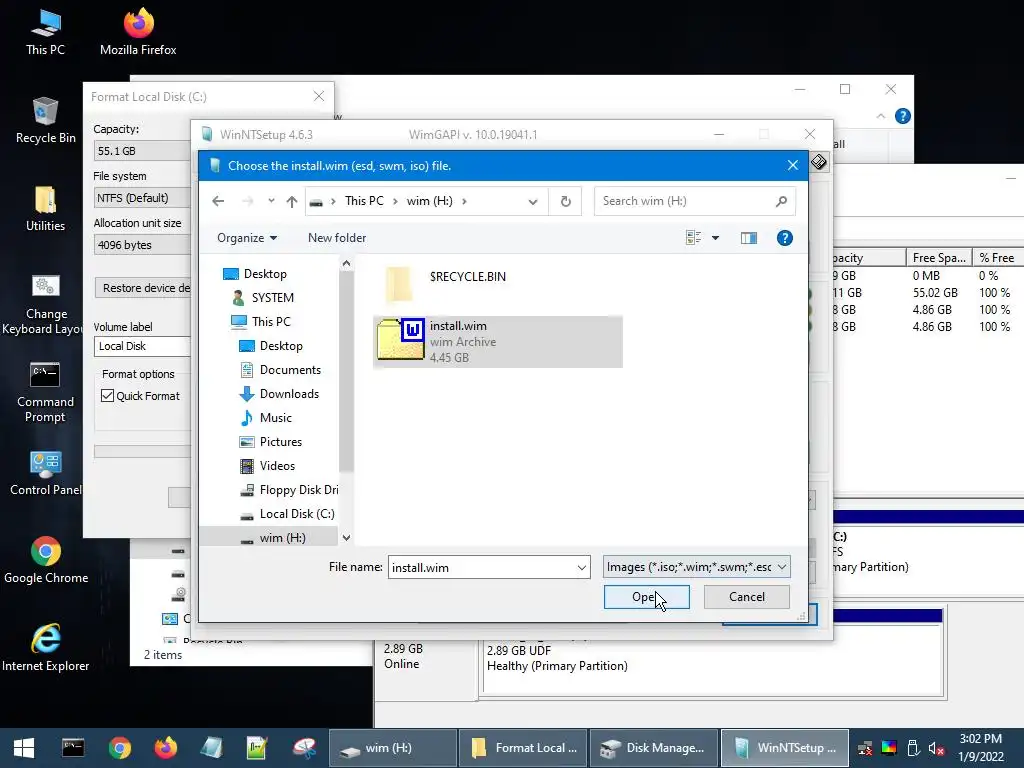The width and height of the screenshot is (1024, 768).
Task: Open Control Panel desktop icon
Action: coord(45,473)
